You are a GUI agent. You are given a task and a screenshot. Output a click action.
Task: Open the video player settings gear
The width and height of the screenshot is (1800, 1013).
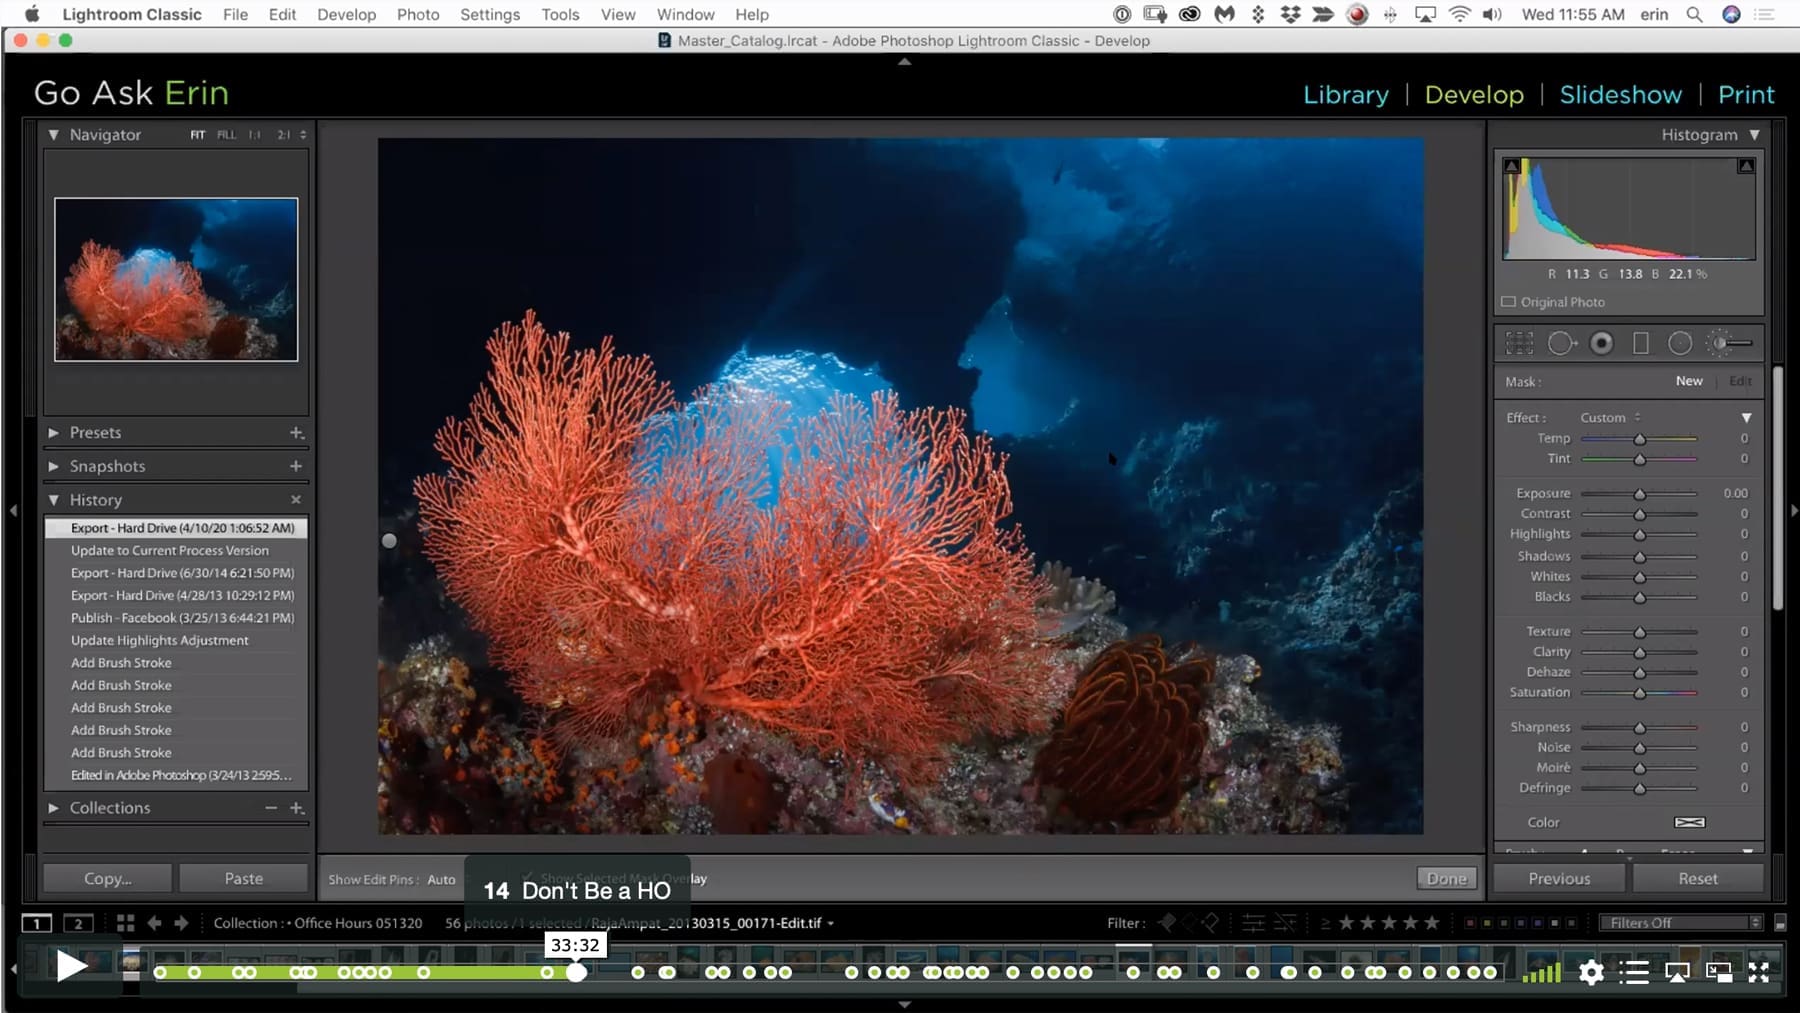pos(1591,972)
